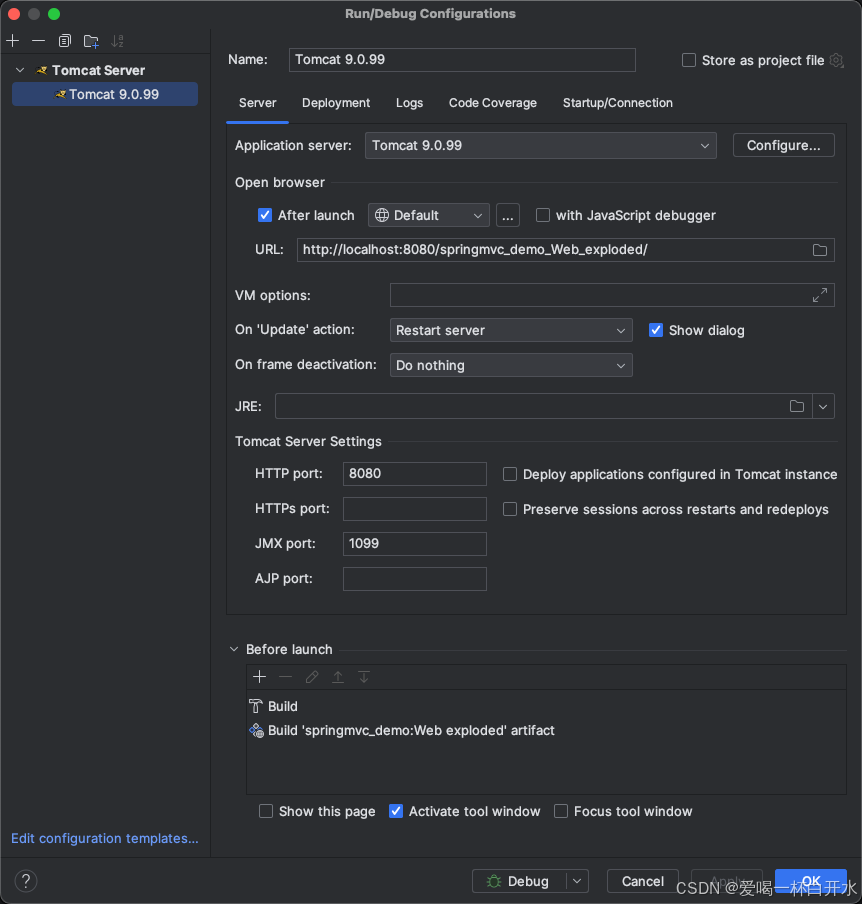The image size is (862, 904).
Task: Collapse the Before launch section
Action: [234, 649]
